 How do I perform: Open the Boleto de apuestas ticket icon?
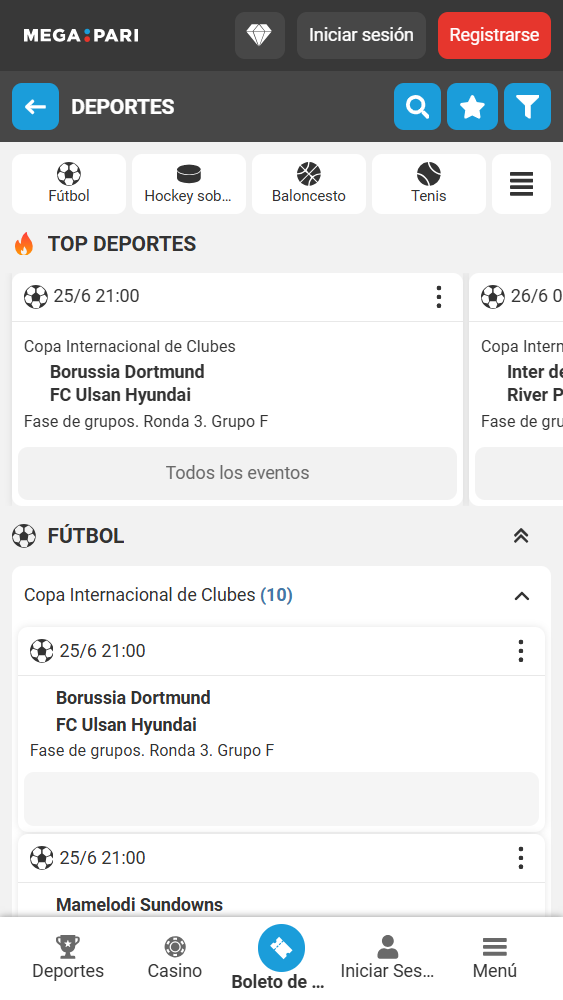click(x=281, y=948)
